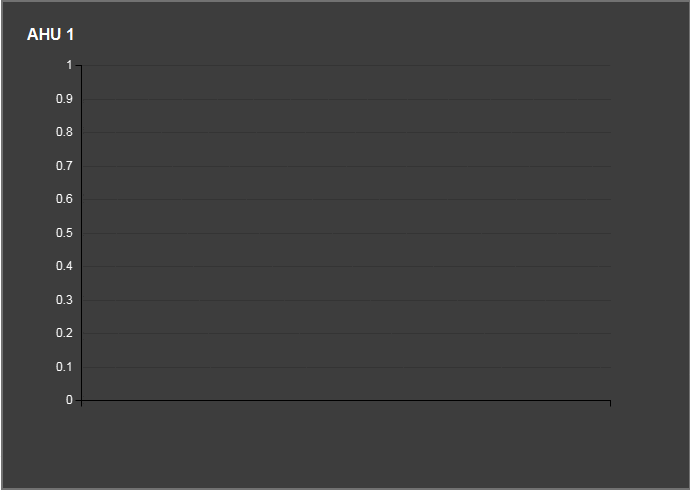Select the 0.2 y-axis label
The height and width of the screenshot is (491, 690).
point(64,333)
